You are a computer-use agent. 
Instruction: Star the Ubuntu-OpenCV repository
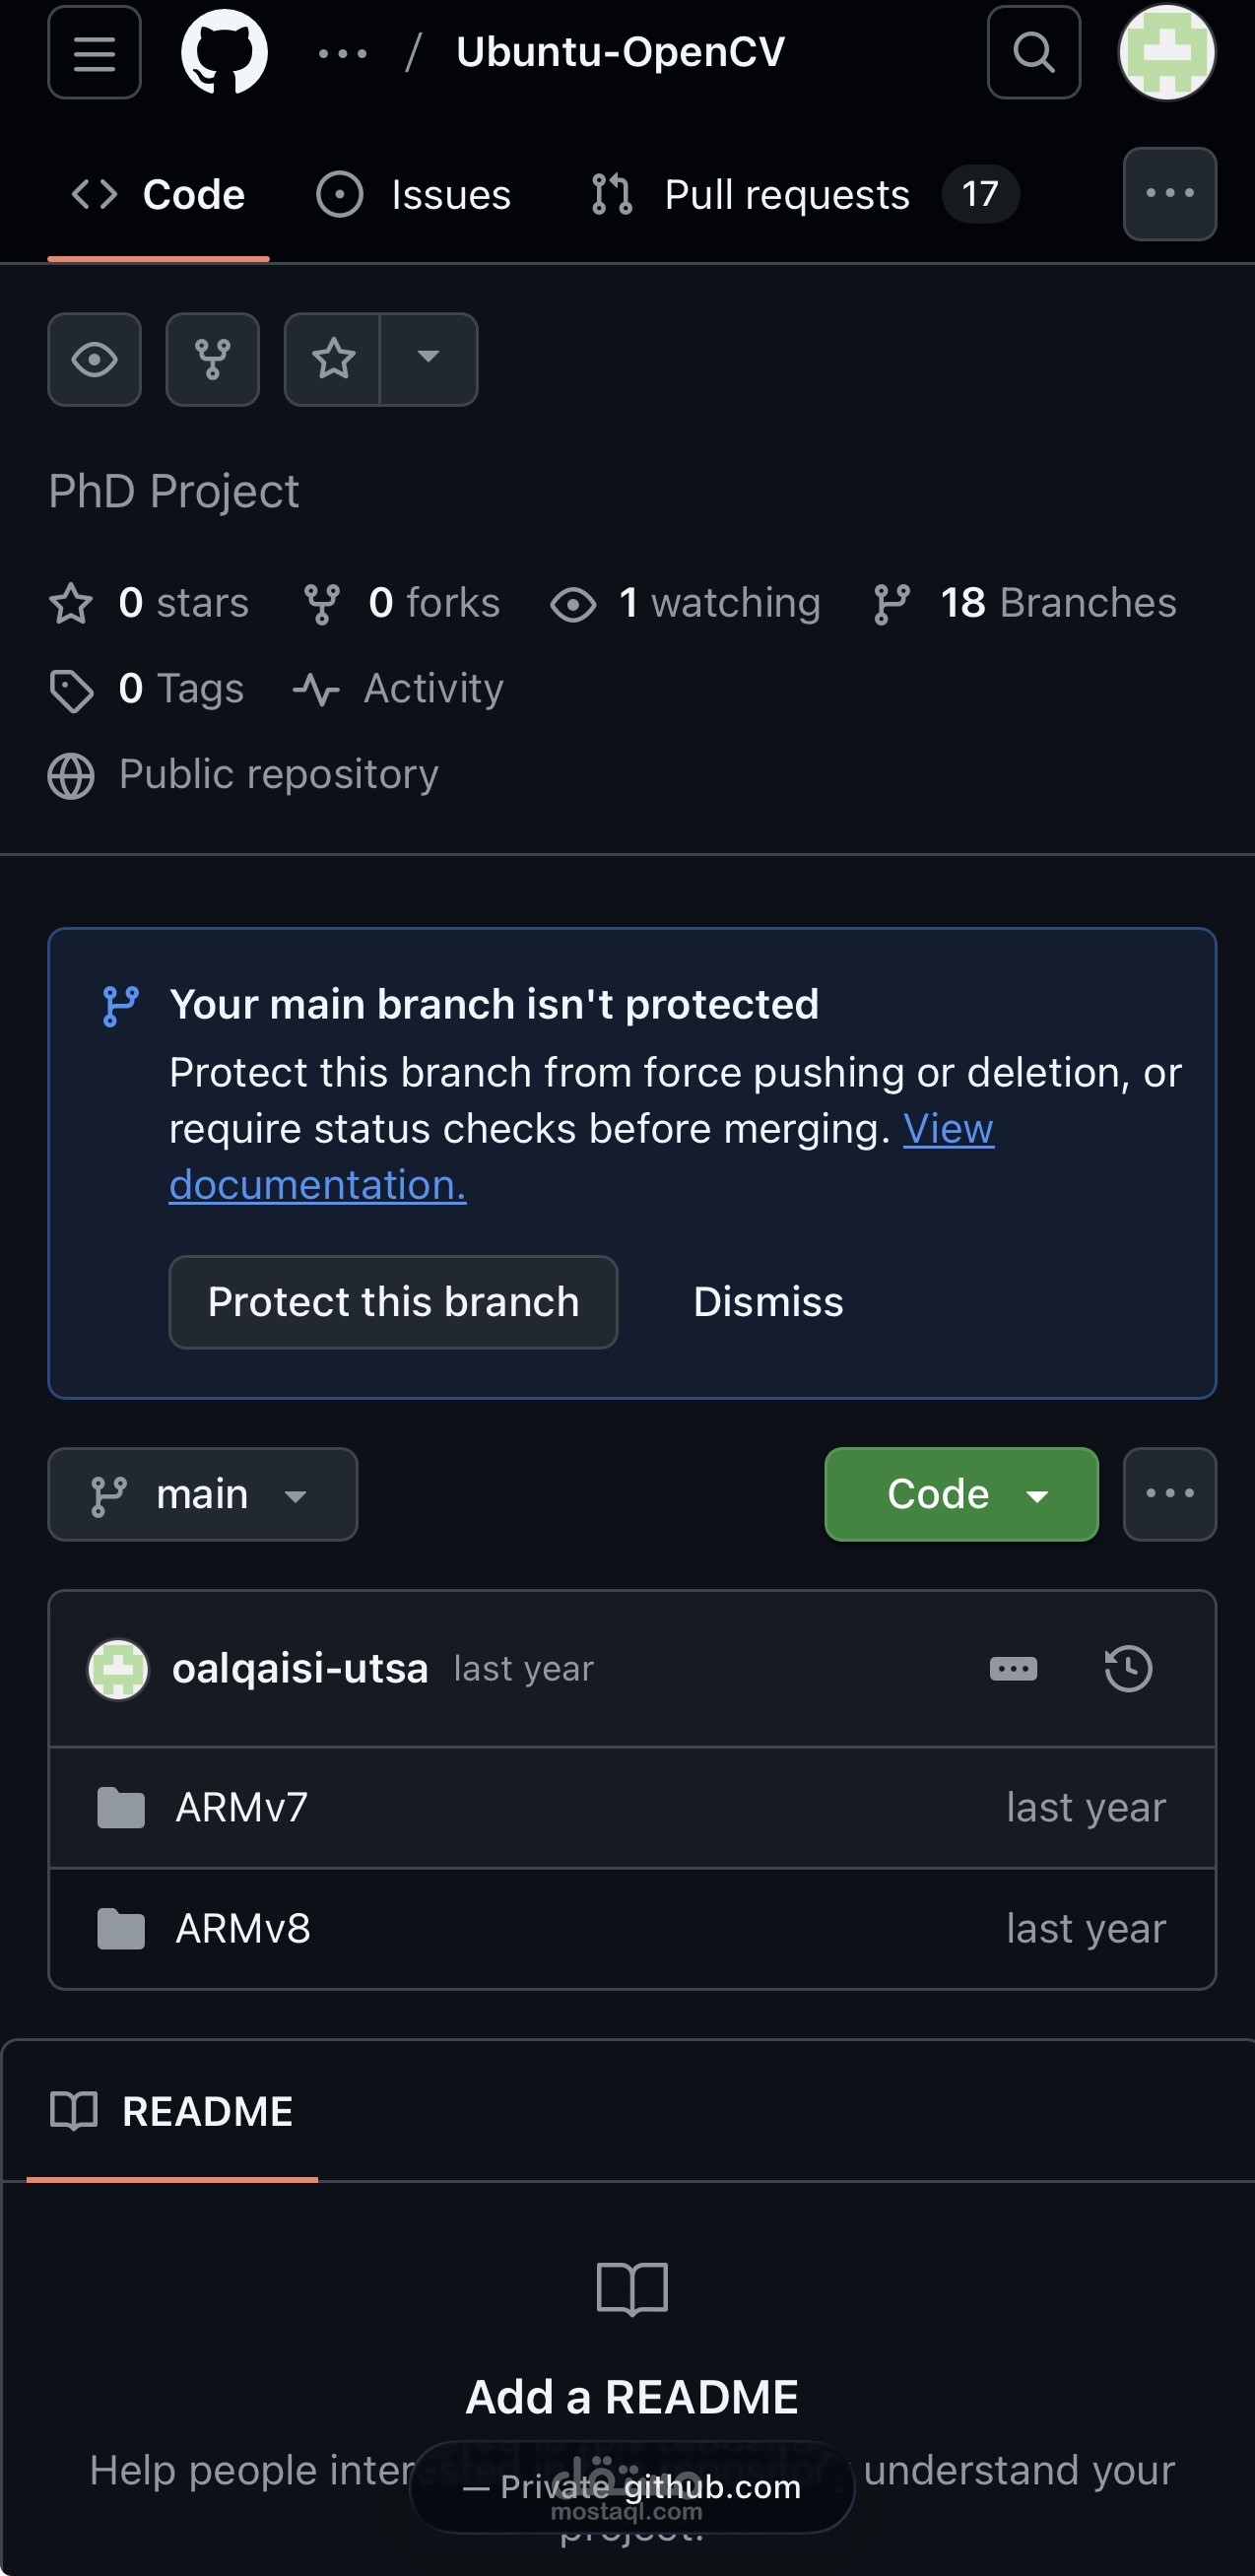333,359
